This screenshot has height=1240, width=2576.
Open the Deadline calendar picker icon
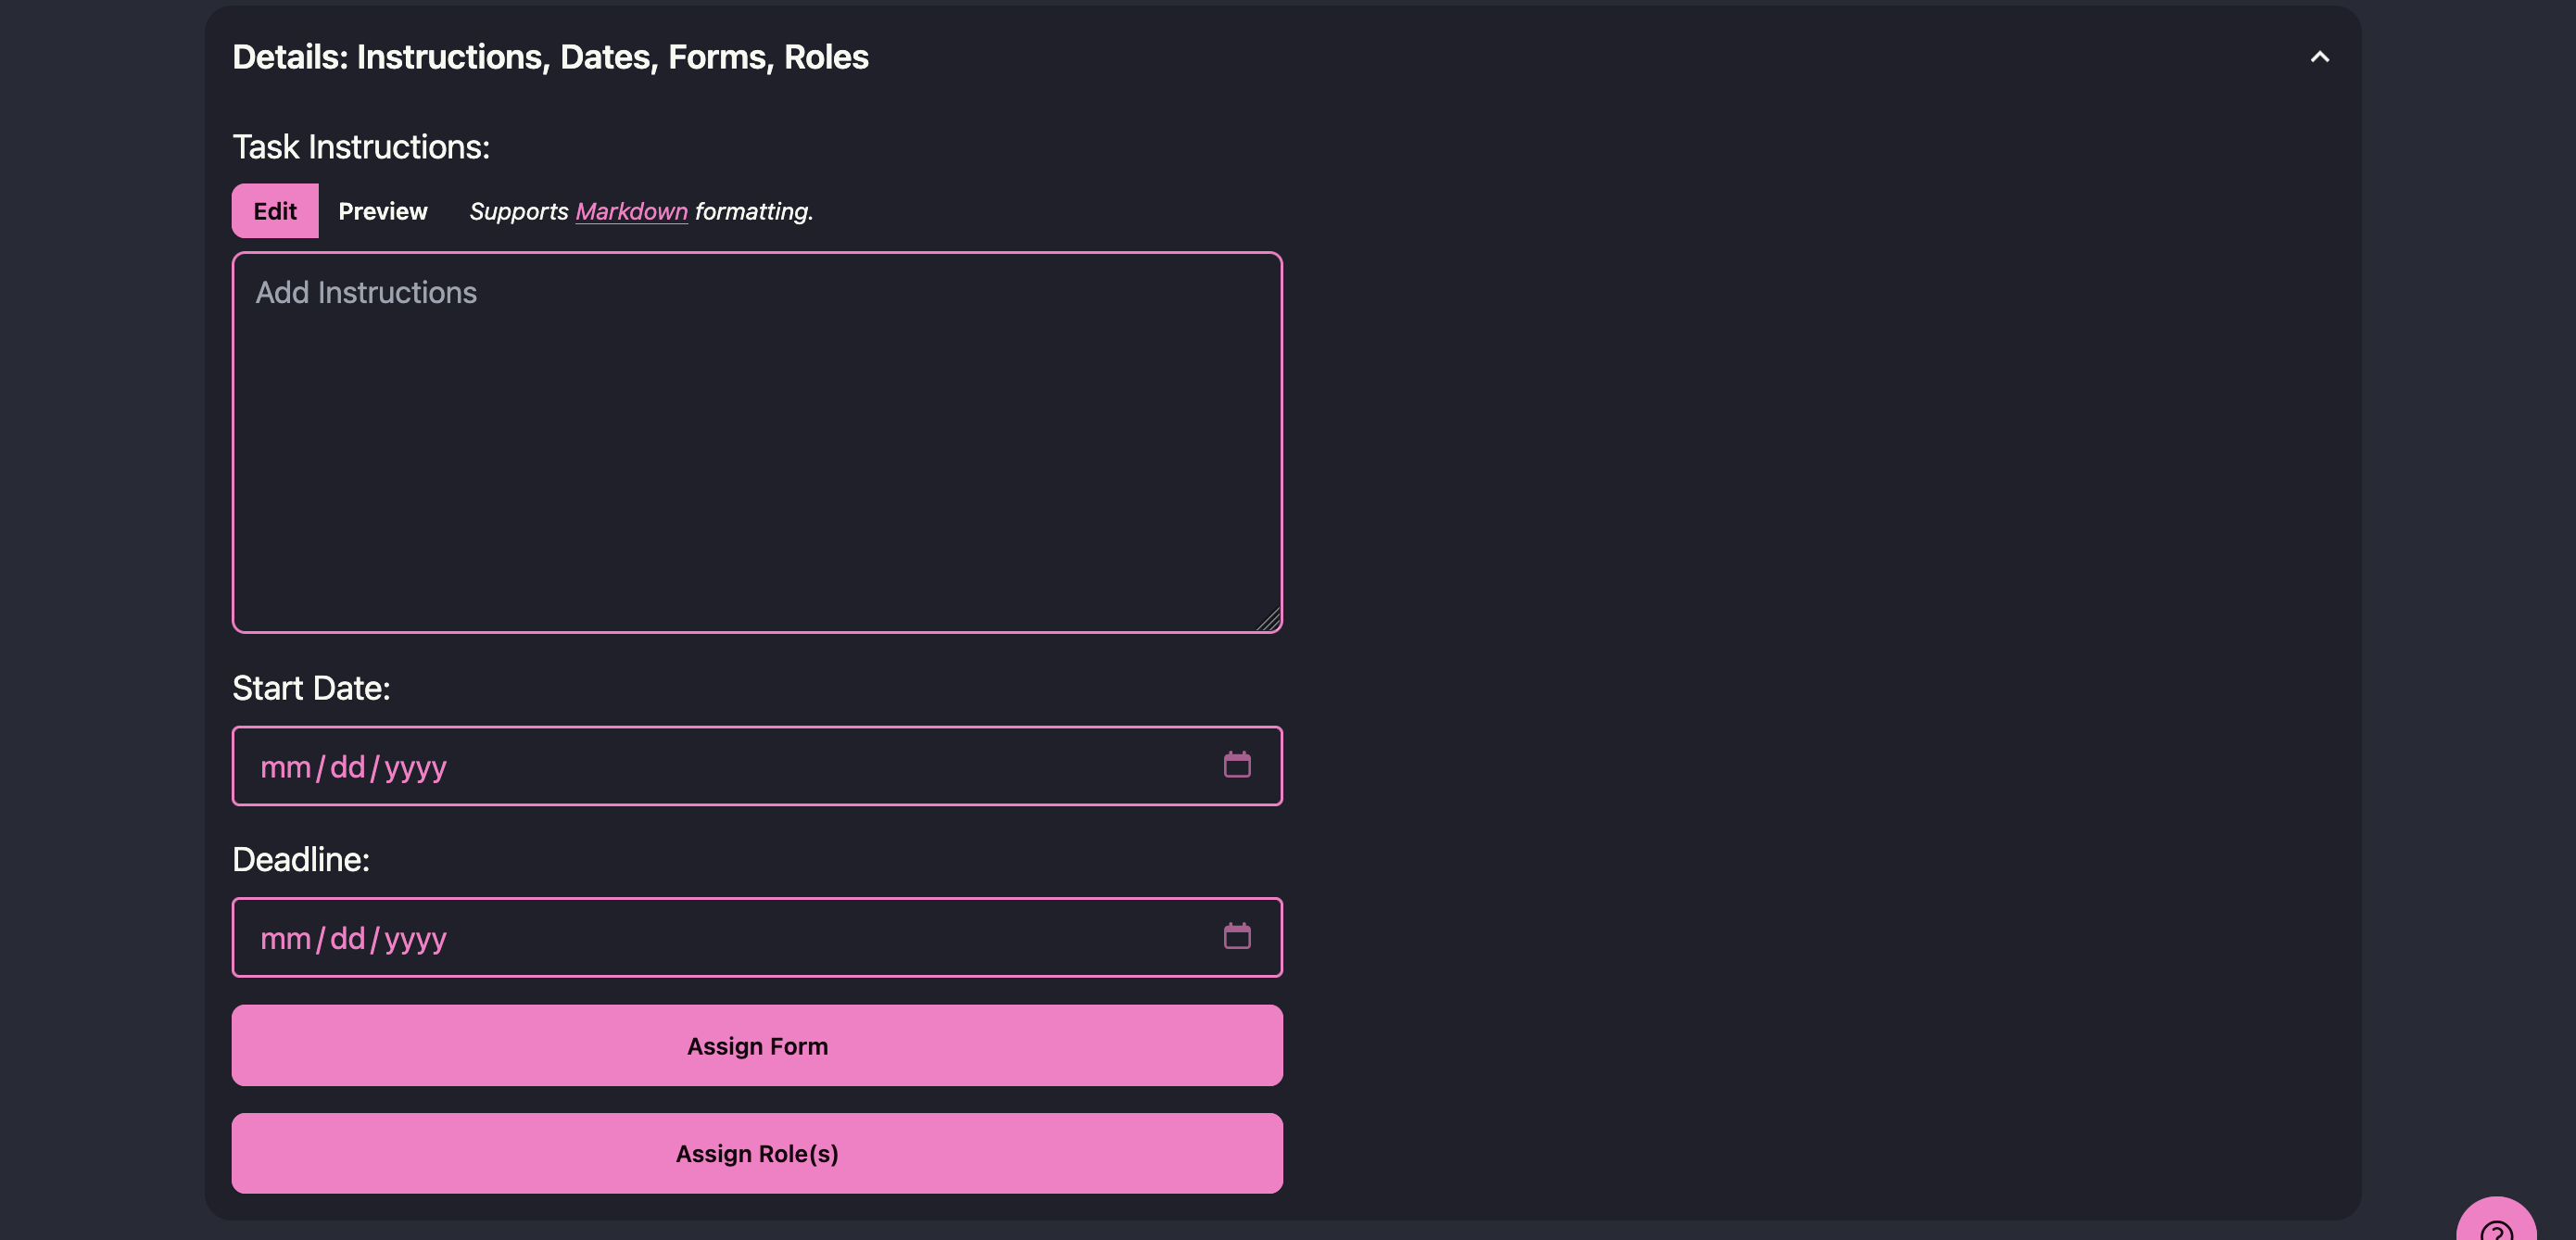(x=1237, y=936)
